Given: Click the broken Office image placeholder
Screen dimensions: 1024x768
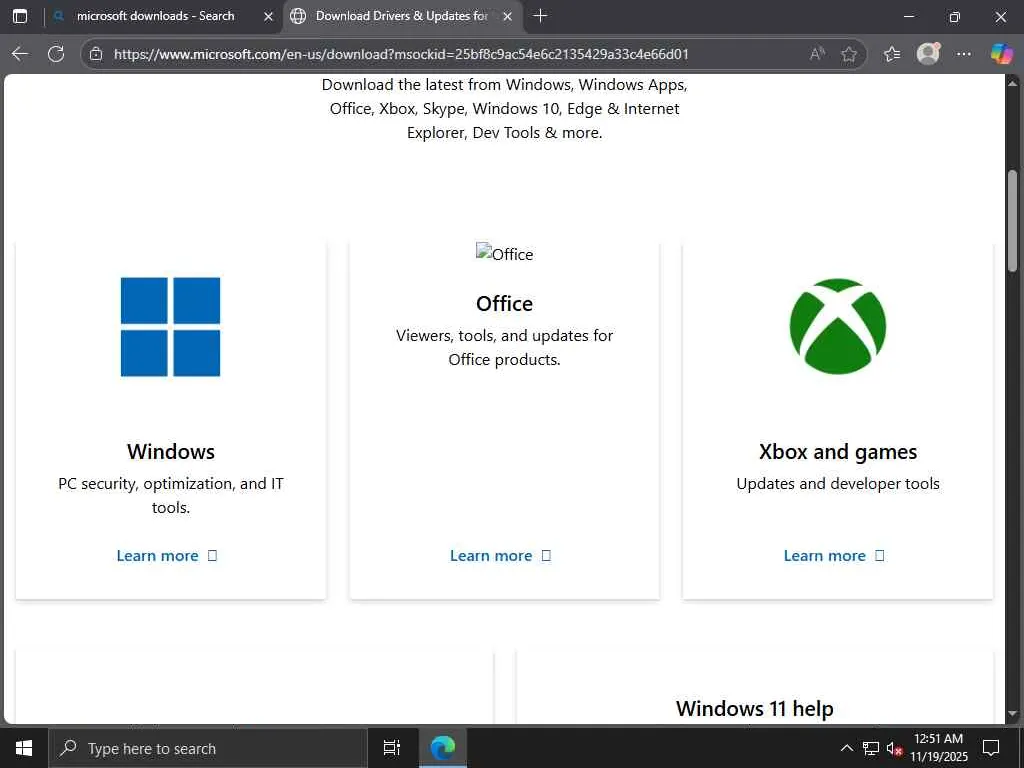Looking at the screenshot, I should pos(504,253).
